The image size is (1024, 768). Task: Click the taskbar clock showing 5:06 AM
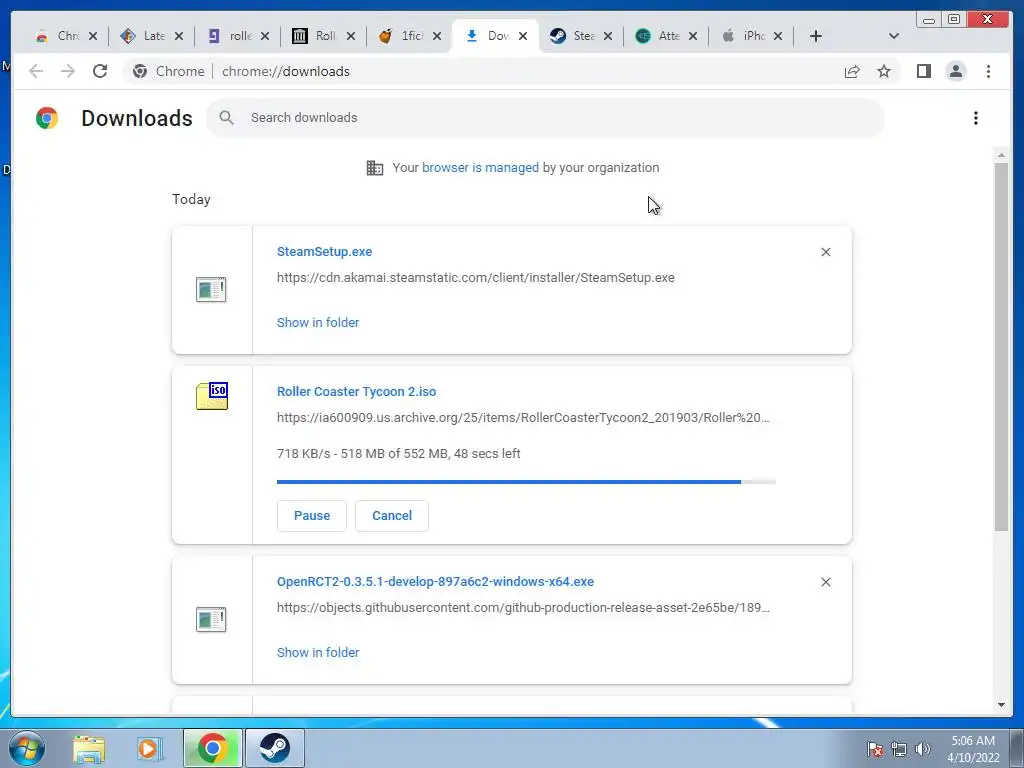coord(973,749)
